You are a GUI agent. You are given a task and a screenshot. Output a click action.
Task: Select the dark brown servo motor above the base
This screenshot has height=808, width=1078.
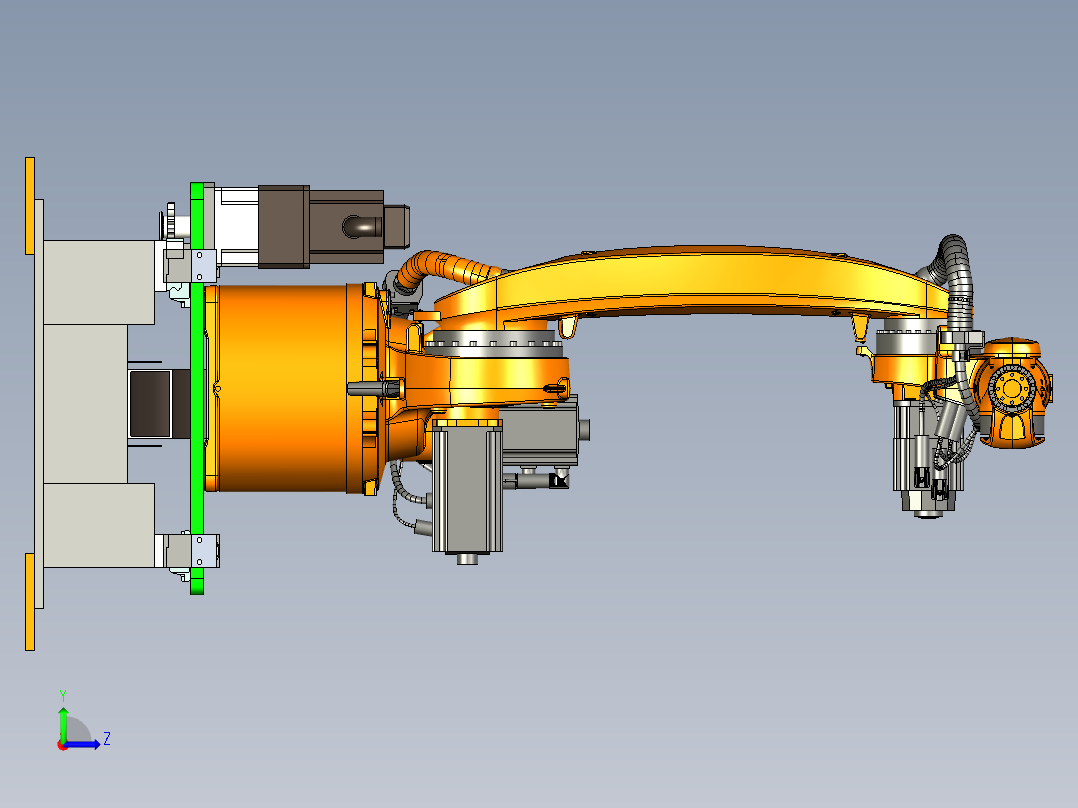pyautogui.click(x=333, y=226)
